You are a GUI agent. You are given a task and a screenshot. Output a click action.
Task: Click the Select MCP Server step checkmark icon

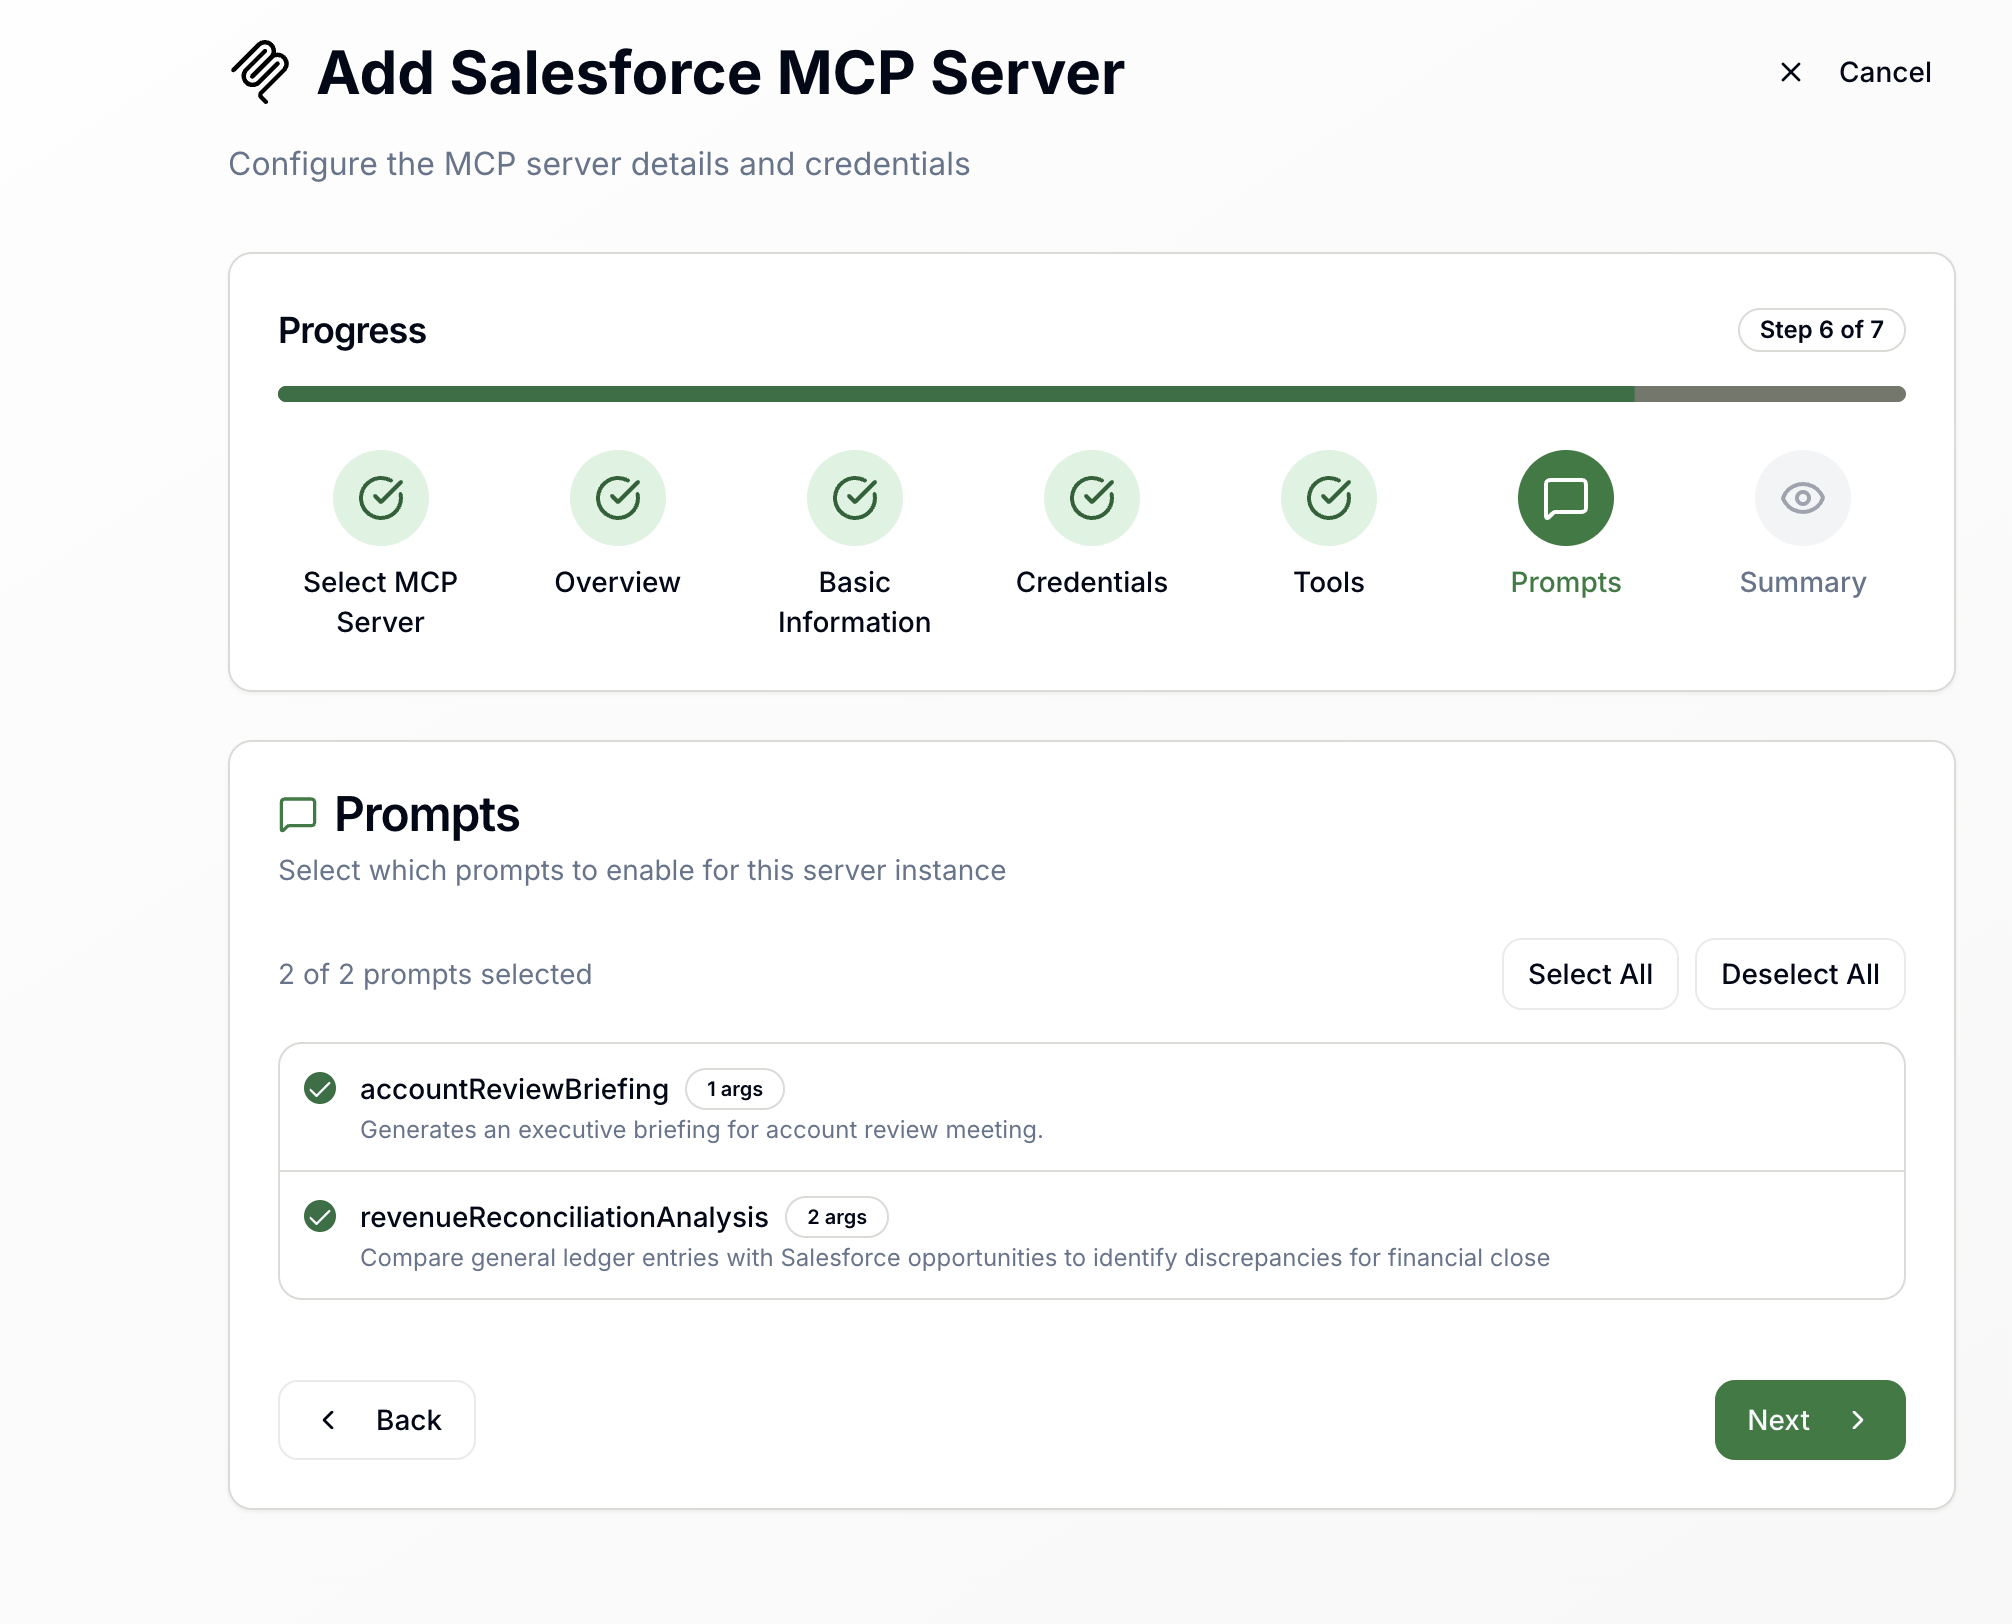click(381, 498)
